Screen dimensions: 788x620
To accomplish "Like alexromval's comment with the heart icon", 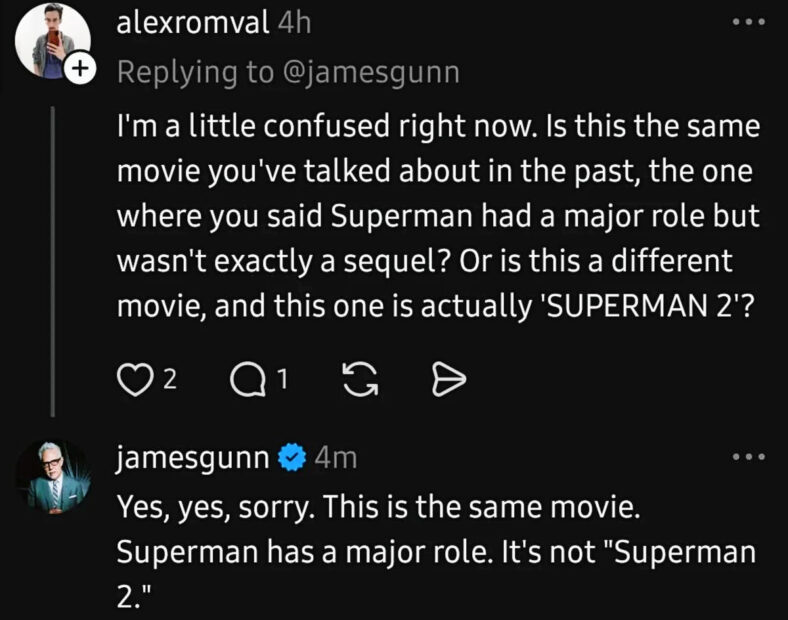I will point(133,378).
